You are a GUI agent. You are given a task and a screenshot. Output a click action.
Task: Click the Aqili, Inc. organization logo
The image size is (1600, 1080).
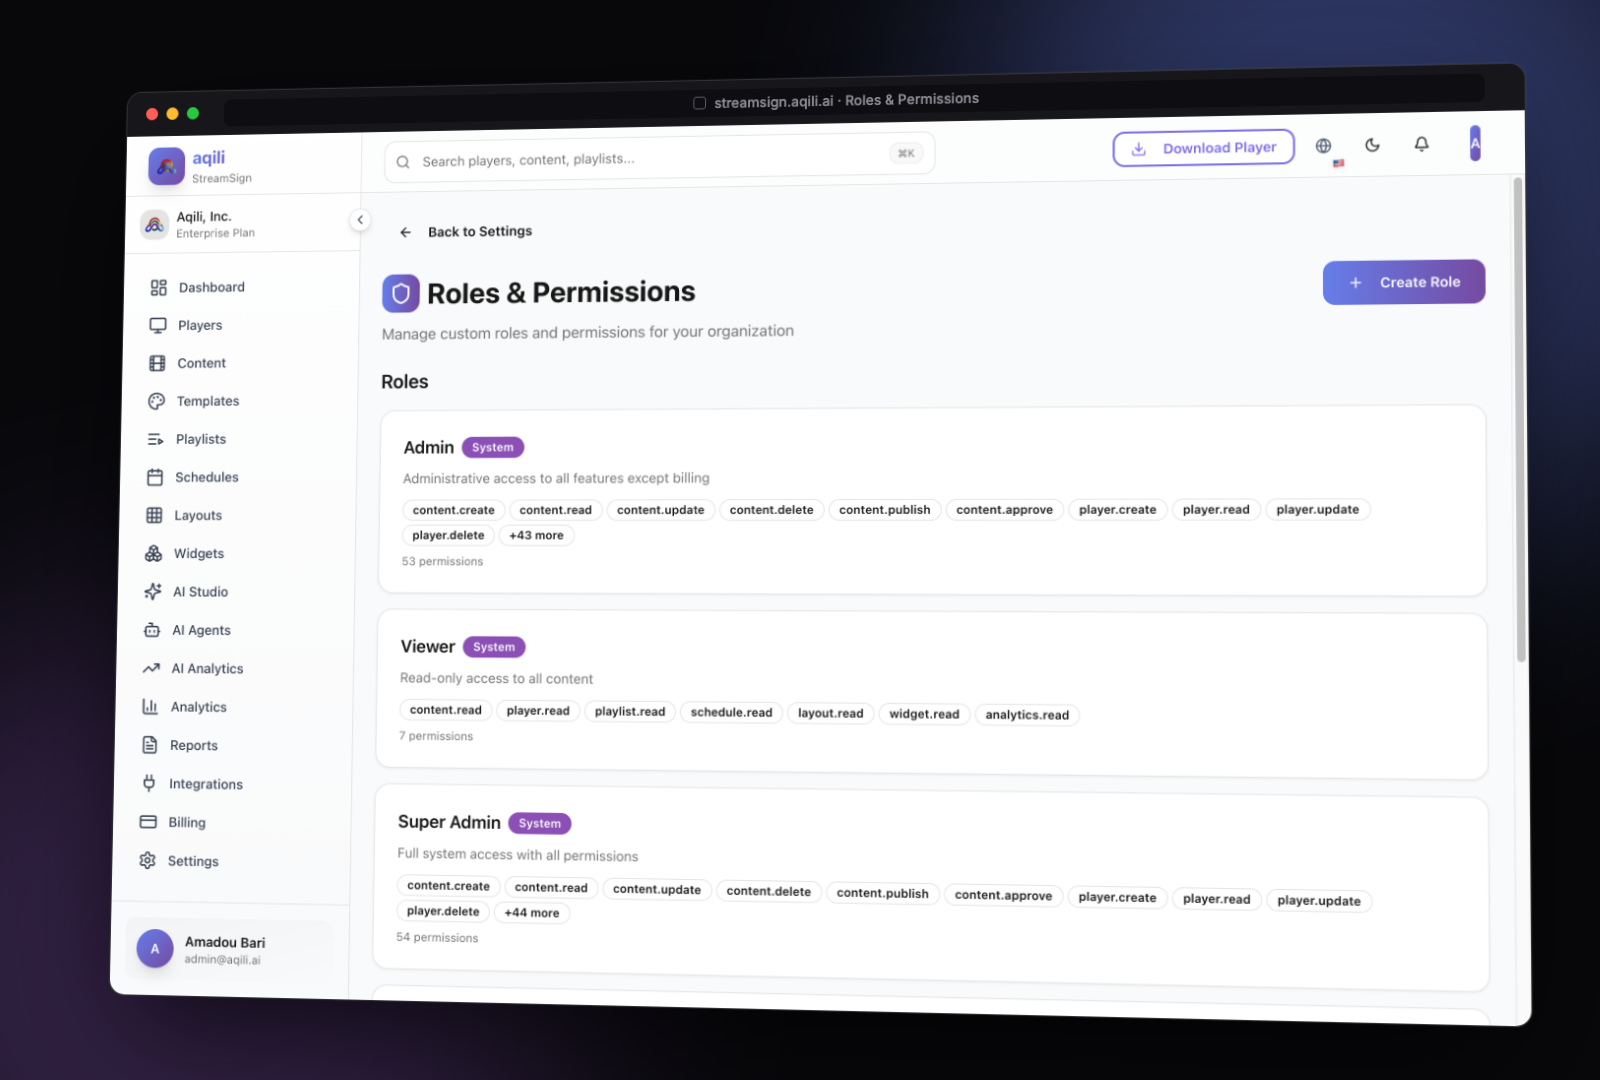click(x=154, y=225)
